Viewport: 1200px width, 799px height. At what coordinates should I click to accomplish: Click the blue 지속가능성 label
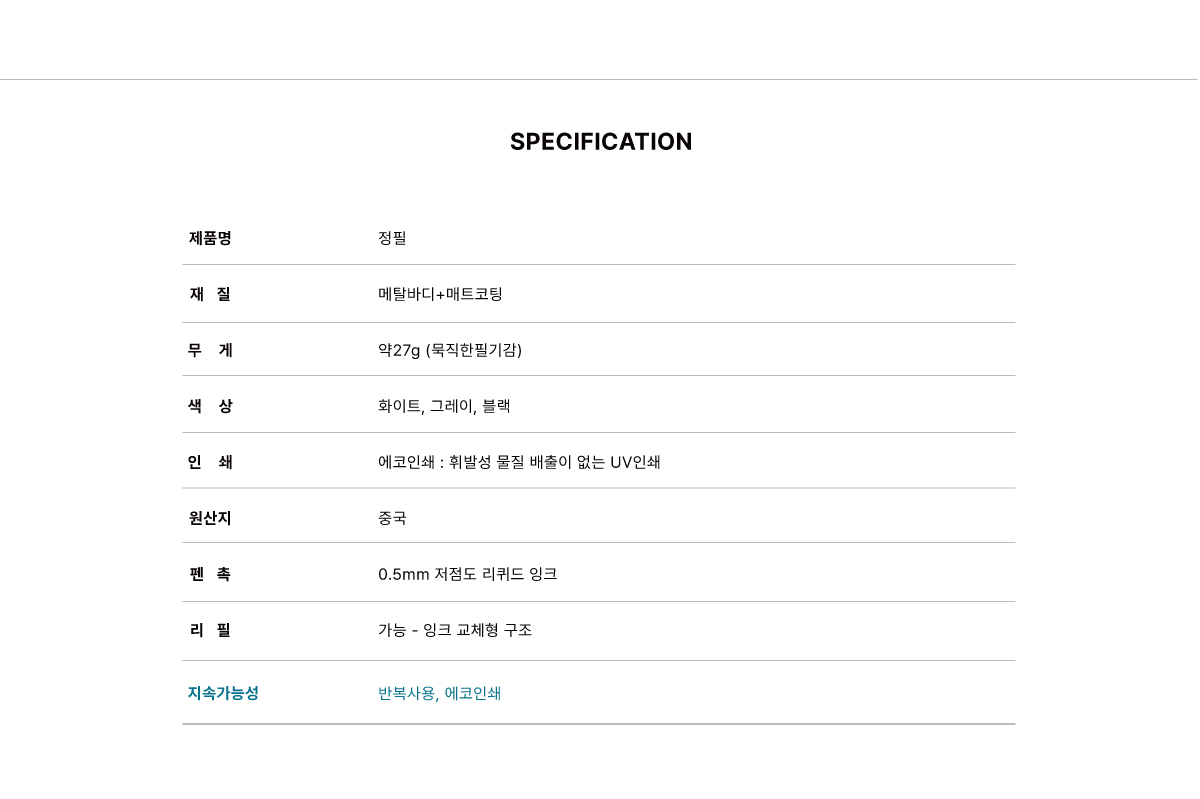pyautogui.click(x=223, y=693)
